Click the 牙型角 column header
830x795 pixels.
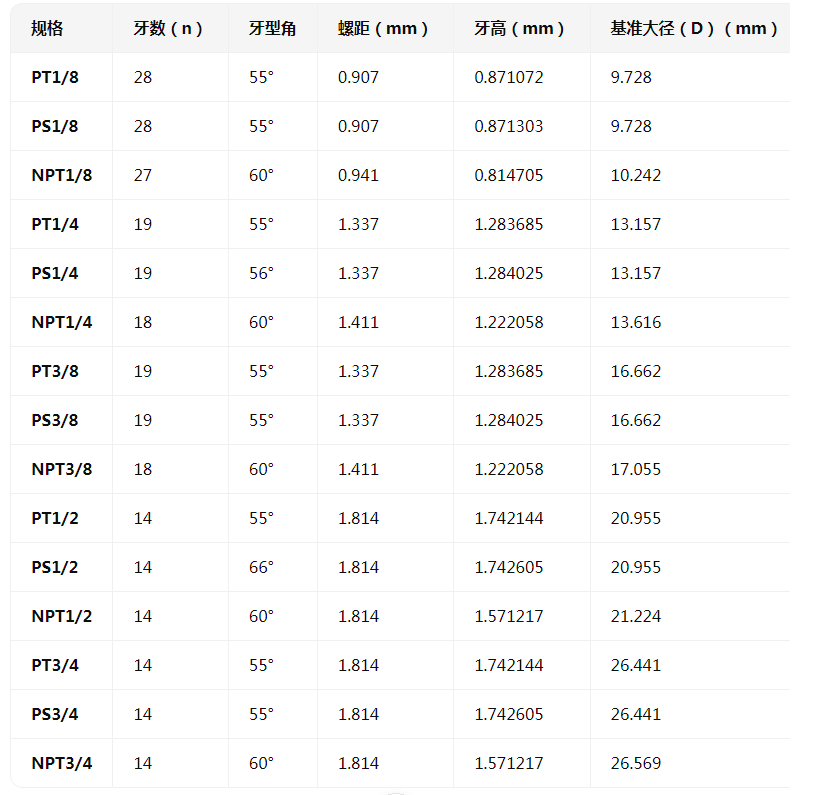(272, 29)
